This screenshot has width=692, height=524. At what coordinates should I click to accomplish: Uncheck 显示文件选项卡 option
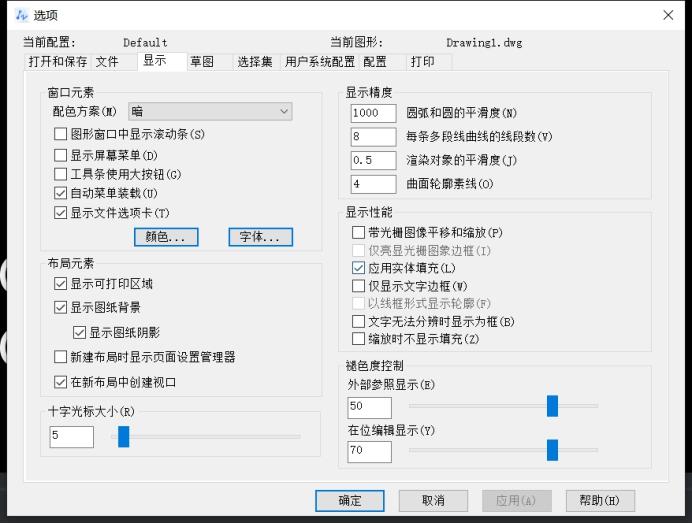coord(60,213)
